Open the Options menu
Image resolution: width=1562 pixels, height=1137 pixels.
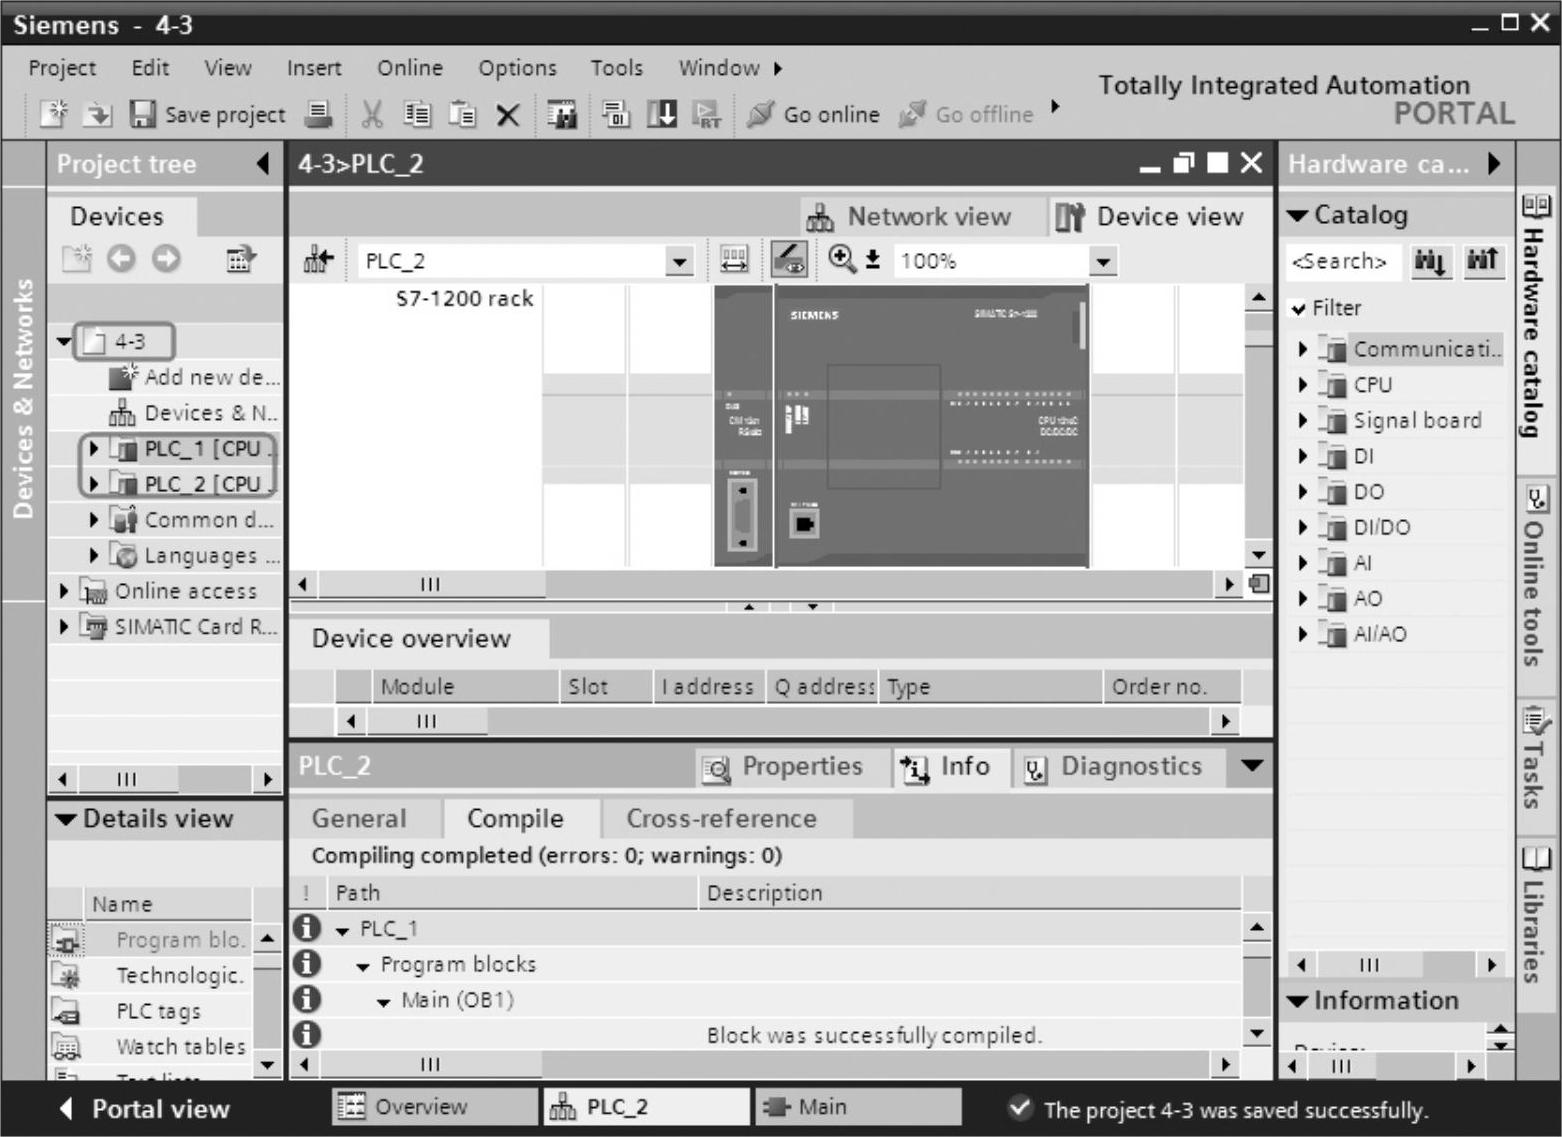click(x=517, y=68)
